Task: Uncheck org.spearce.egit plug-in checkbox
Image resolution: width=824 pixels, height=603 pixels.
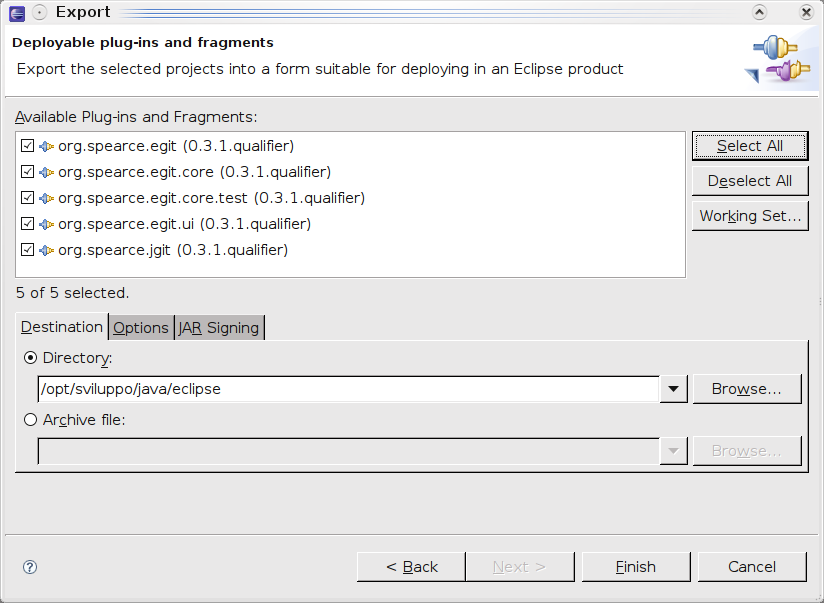Action: coord(27,146)
